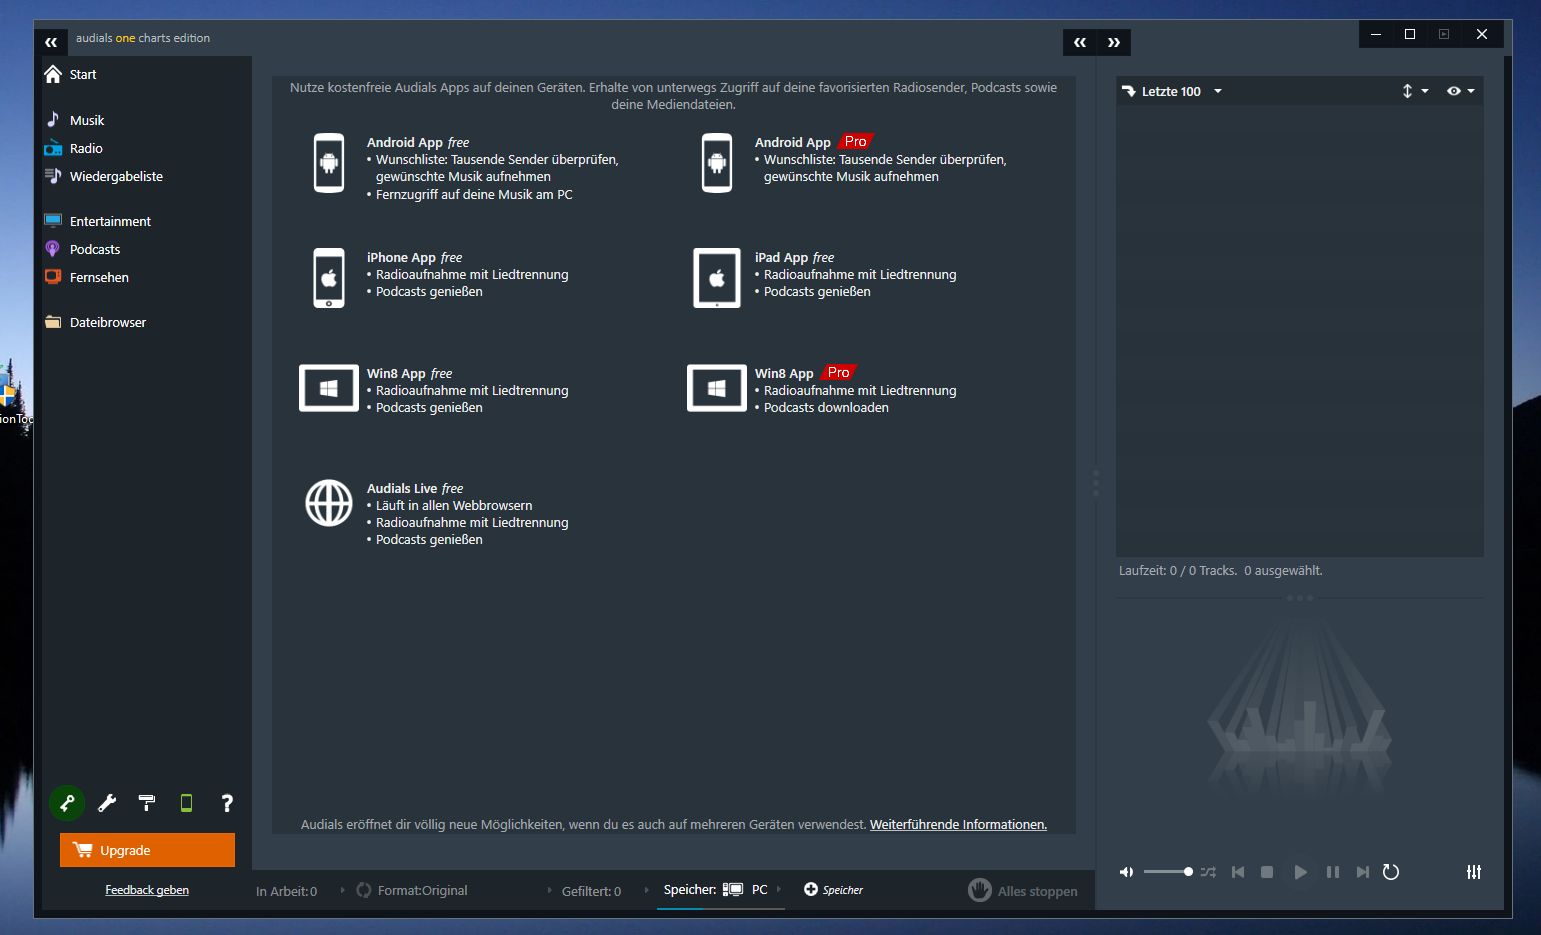
Task: Start playback with the play button
Action: [x=1300, y=872]
